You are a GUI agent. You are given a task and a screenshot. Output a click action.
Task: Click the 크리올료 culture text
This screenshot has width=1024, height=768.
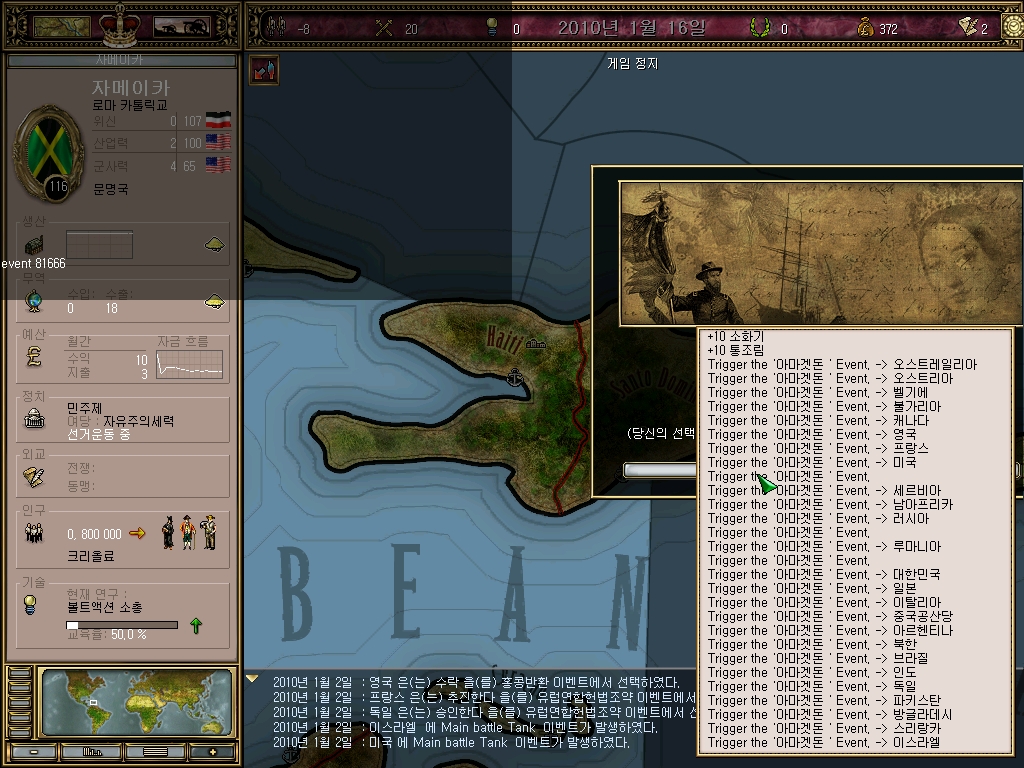tap(90, 556)
